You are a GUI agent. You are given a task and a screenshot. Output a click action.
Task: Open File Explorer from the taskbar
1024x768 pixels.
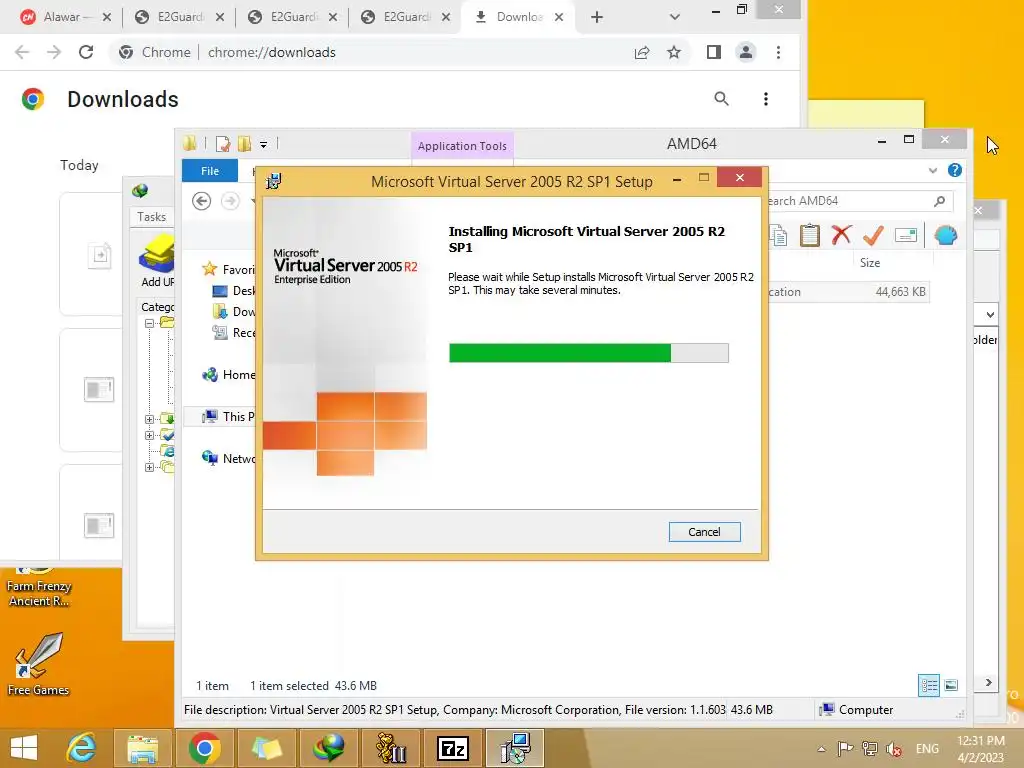[142, 747]
